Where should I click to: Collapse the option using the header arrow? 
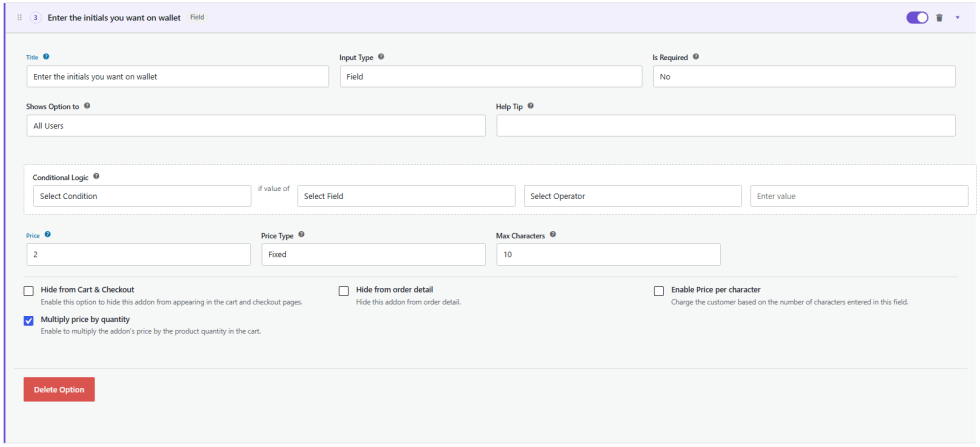[x=957, y=18]
